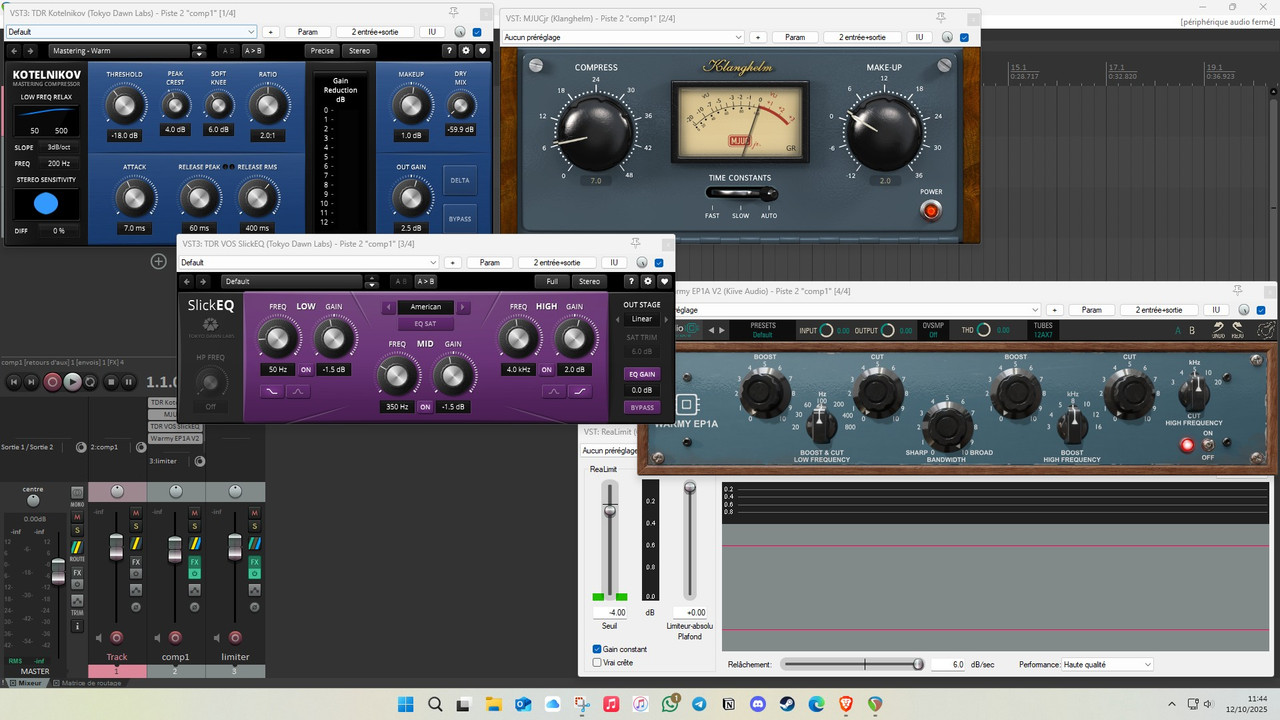The width and height of the screenshot is (1280, 720).
Task: Open Kotelnikov settings gear icon
Action: pyautogui.click(x=464, y=51)
